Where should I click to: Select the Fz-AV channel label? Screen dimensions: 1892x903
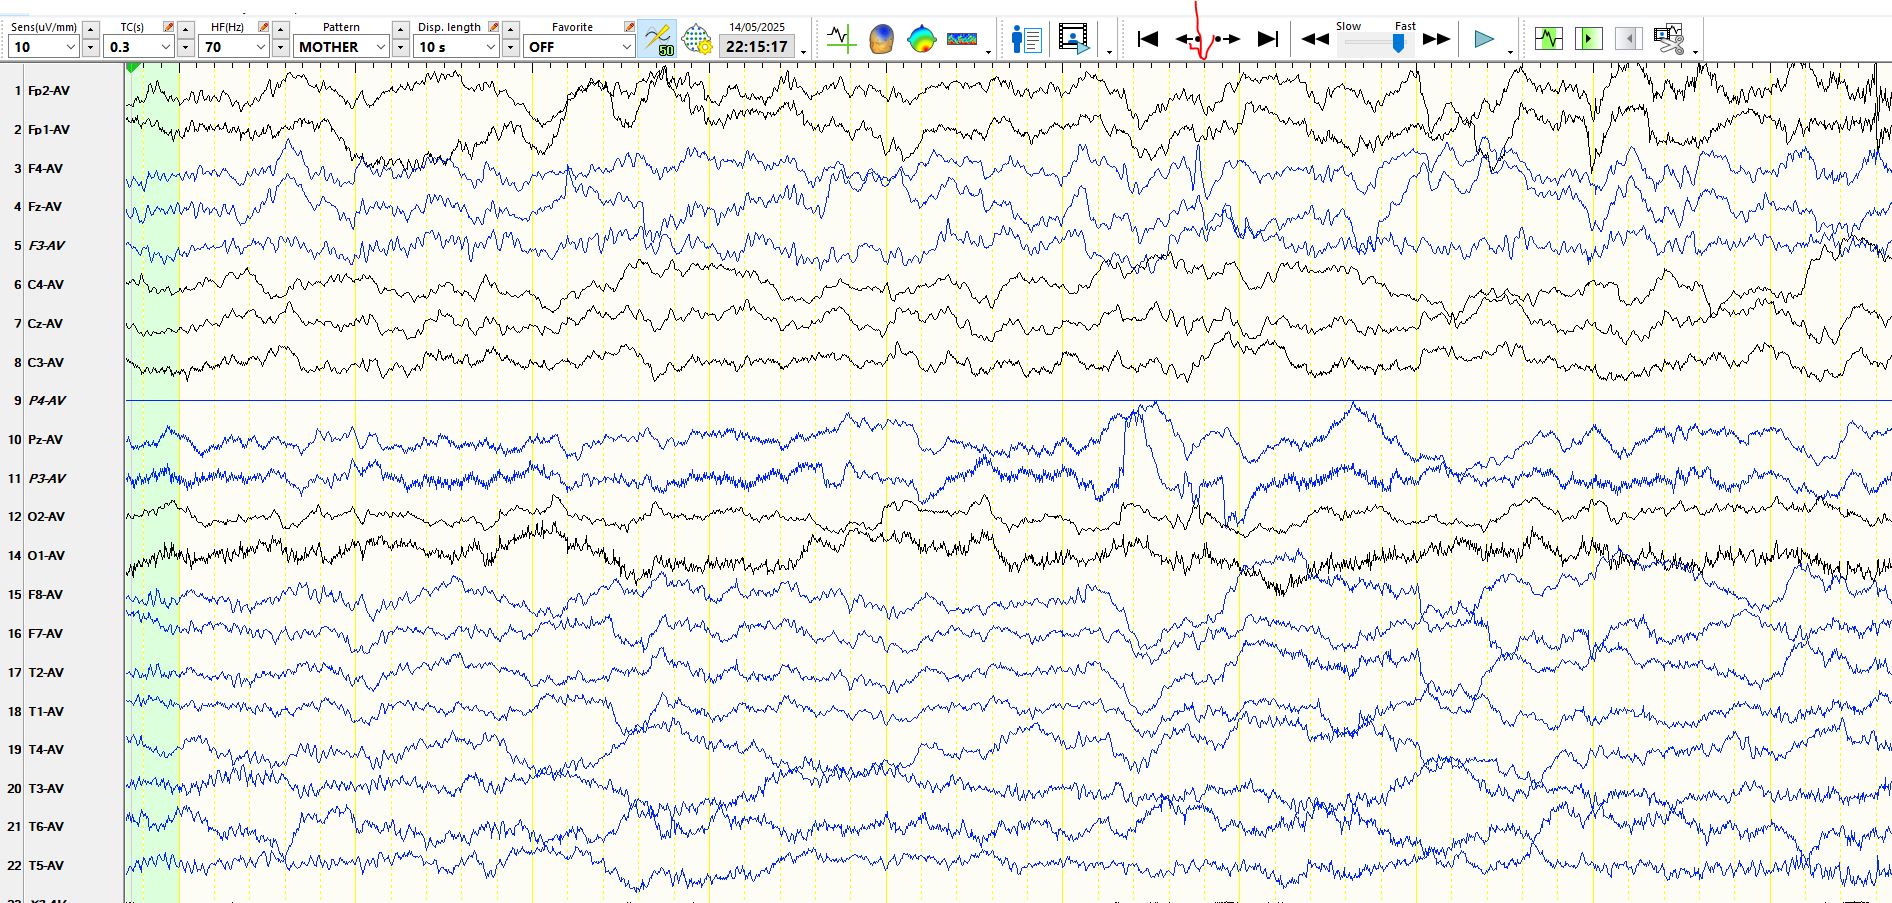click(45, 207)
